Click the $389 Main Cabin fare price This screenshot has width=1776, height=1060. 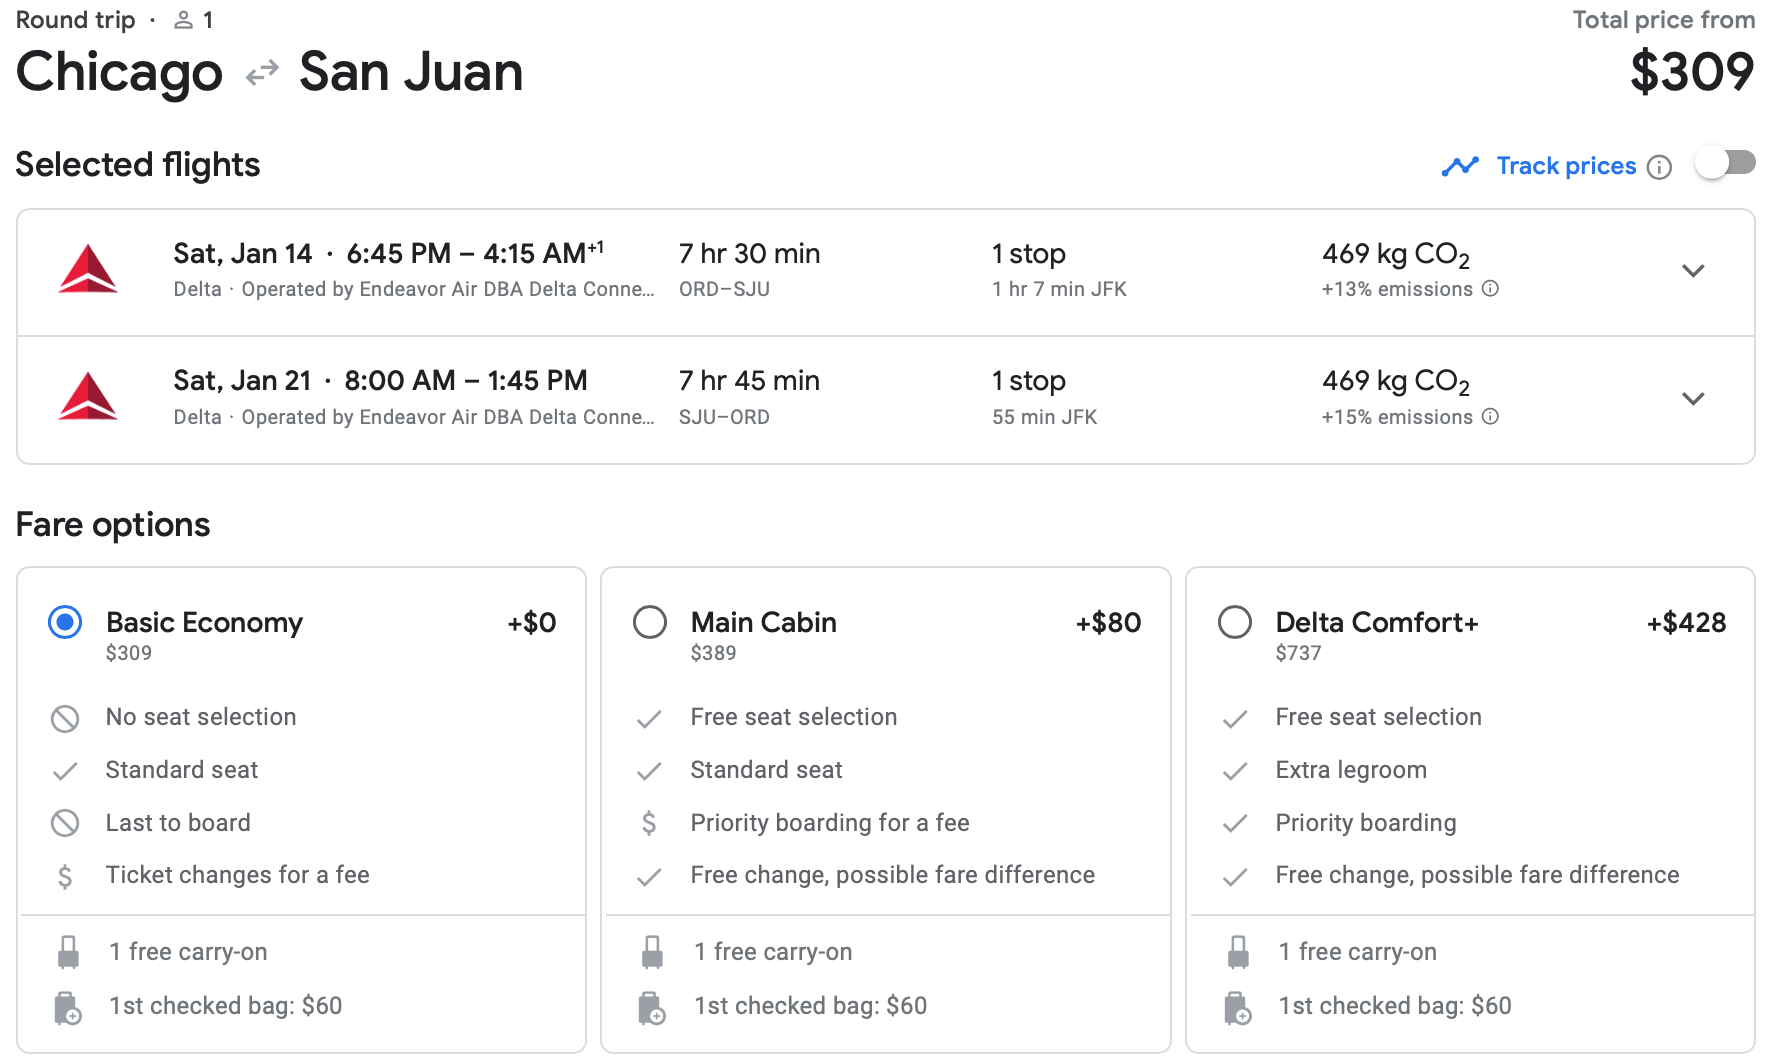[713, 653]
